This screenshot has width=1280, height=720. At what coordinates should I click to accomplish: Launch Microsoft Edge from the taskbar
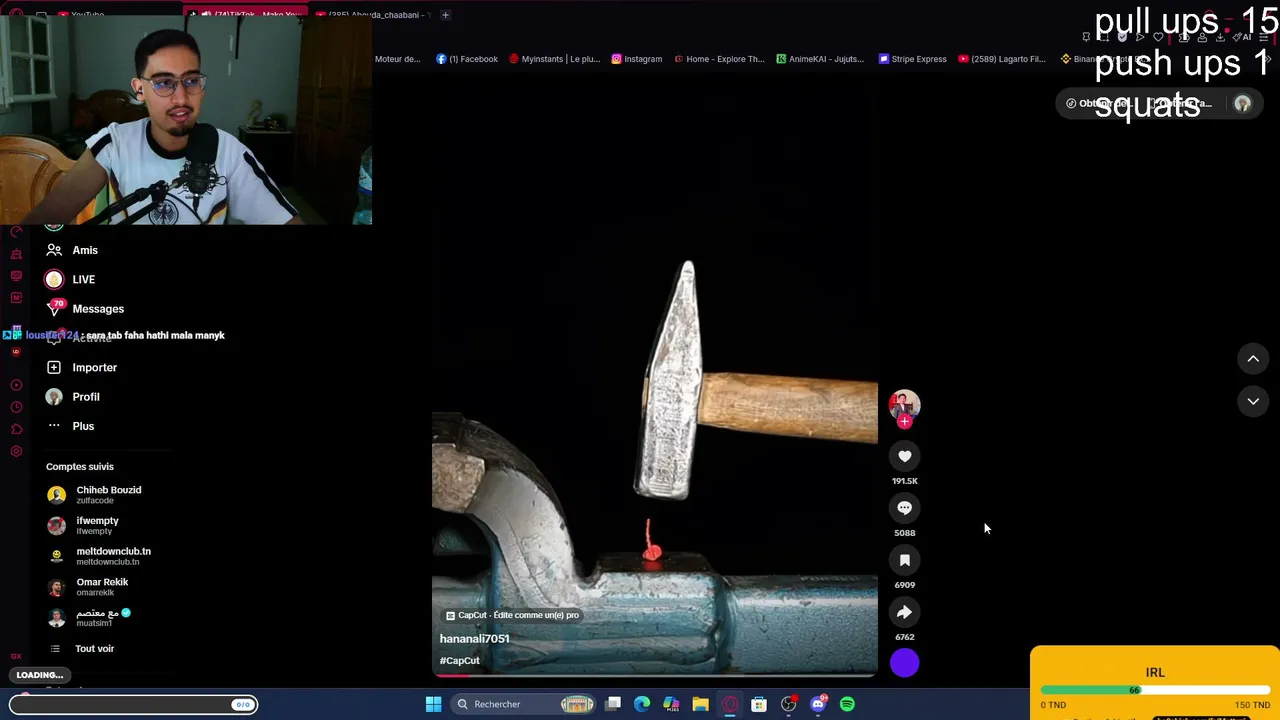pyautogui.click(x=642, y=704)
